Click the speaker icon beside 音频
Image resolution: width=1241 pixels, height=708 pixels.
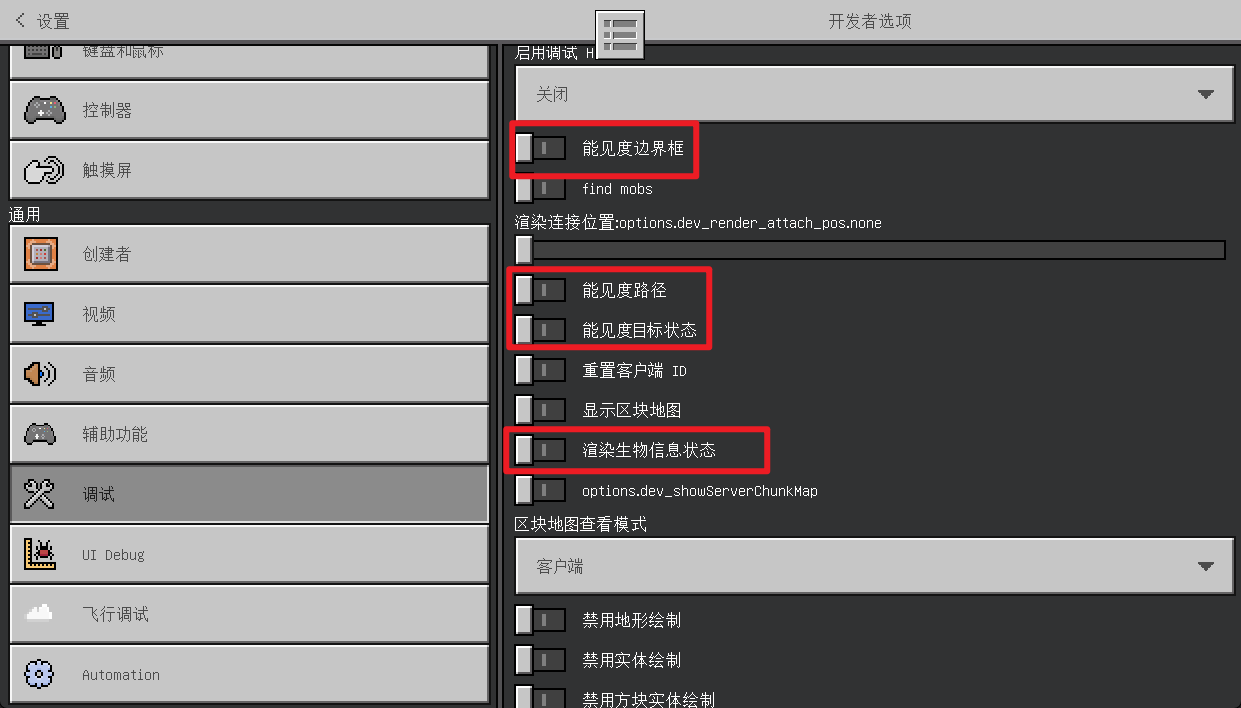pos(40,374)
